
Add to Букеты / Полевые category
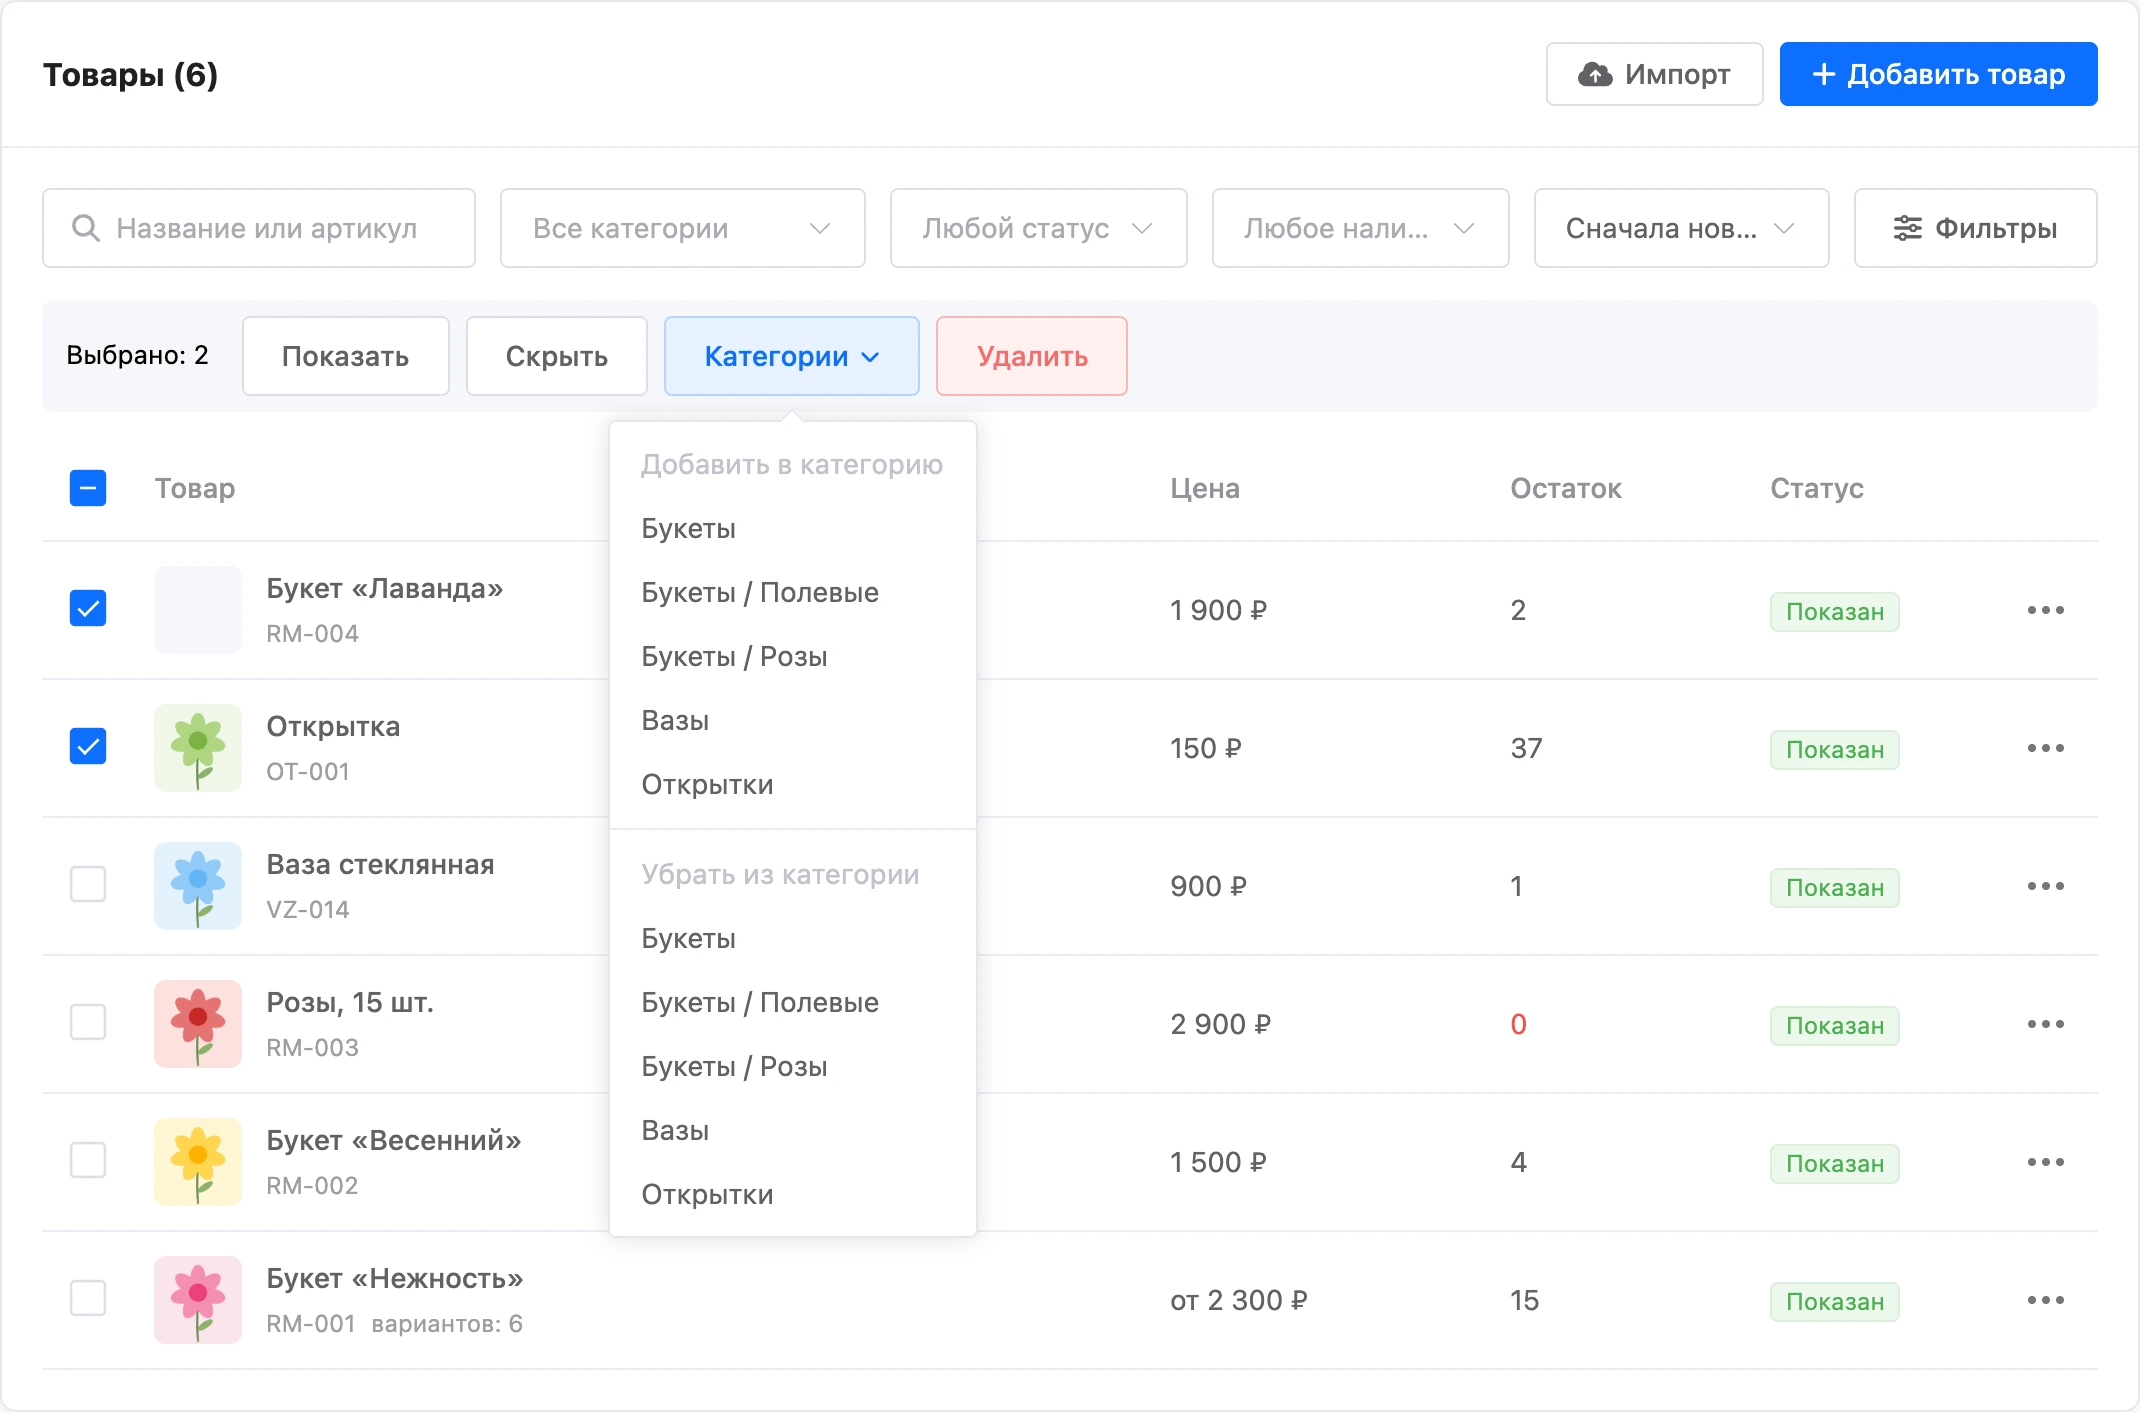pos(760,592)
